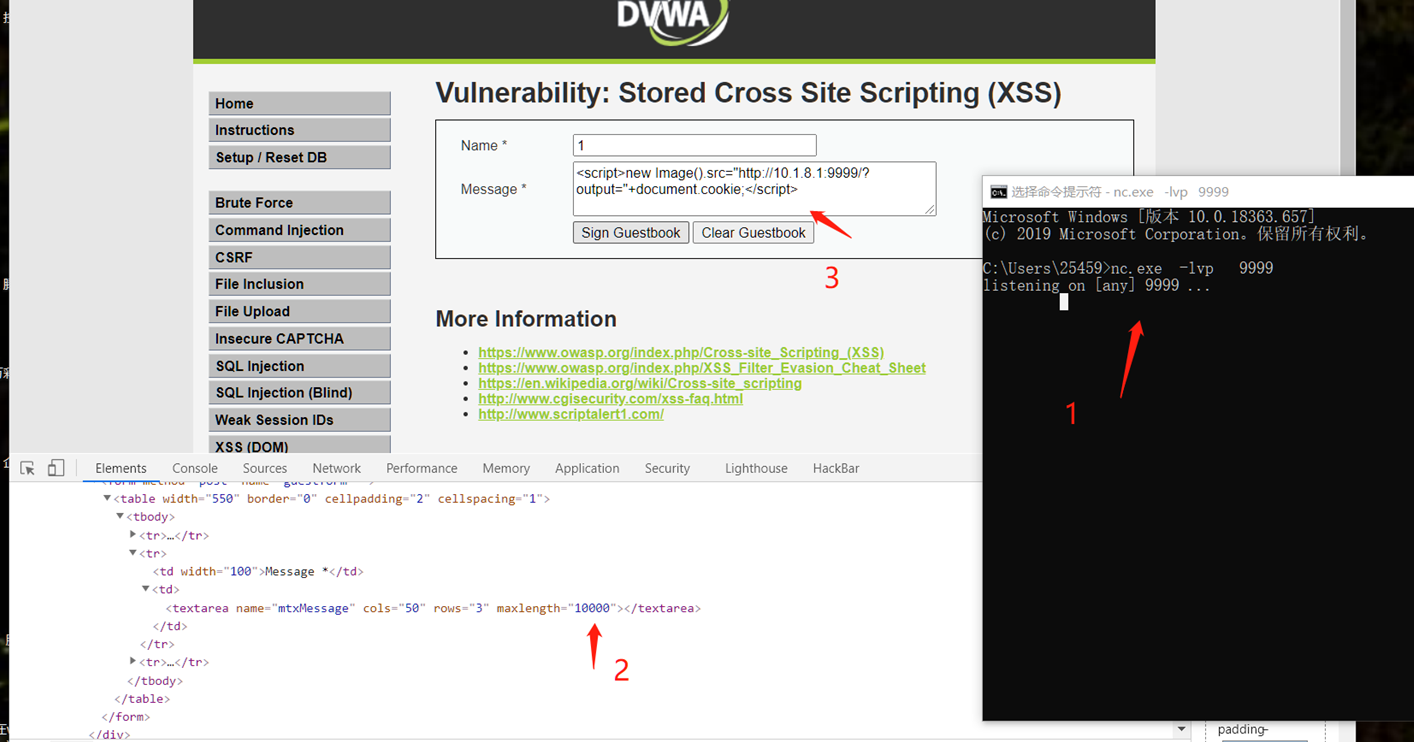1414x742 pixels.
Task: Collapse the tr containing the Message cell
Action: click(133, 553)
